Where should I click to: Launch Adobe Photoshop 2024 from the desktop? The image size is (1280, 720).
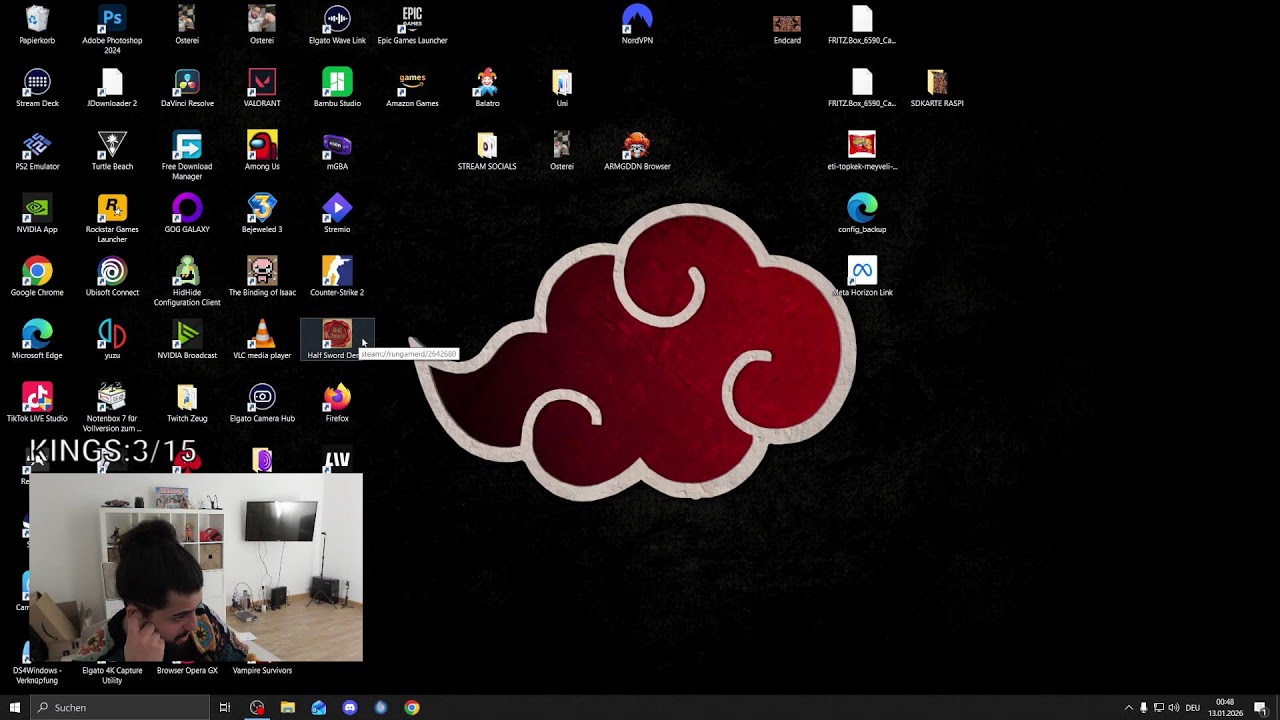pos(112,30)
